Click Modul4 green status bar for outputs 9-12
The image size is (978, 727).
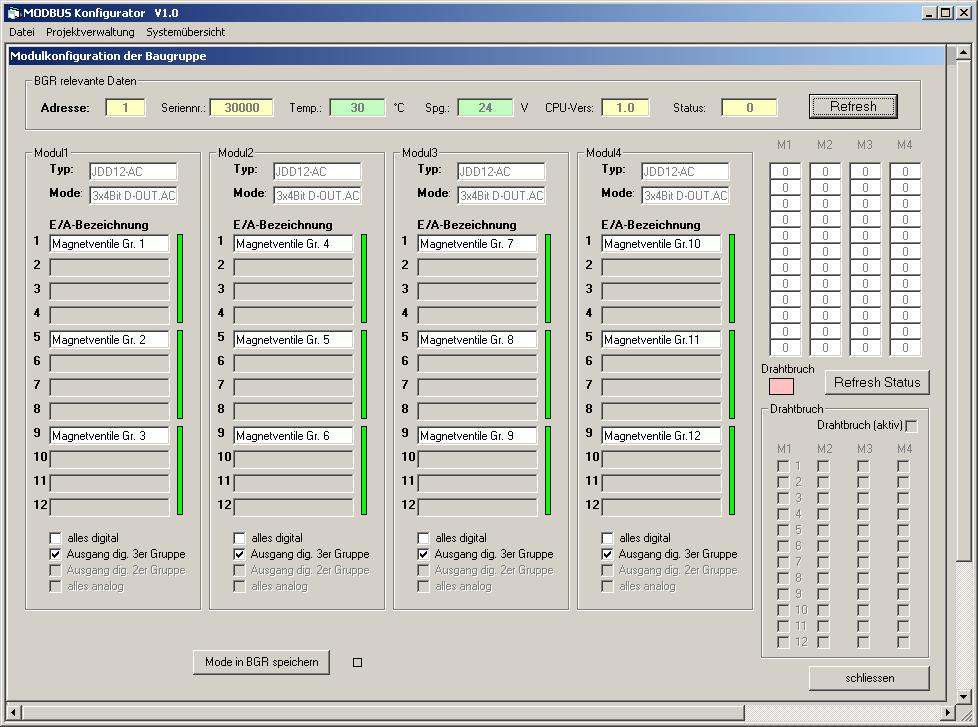click(x=732, y=470)
